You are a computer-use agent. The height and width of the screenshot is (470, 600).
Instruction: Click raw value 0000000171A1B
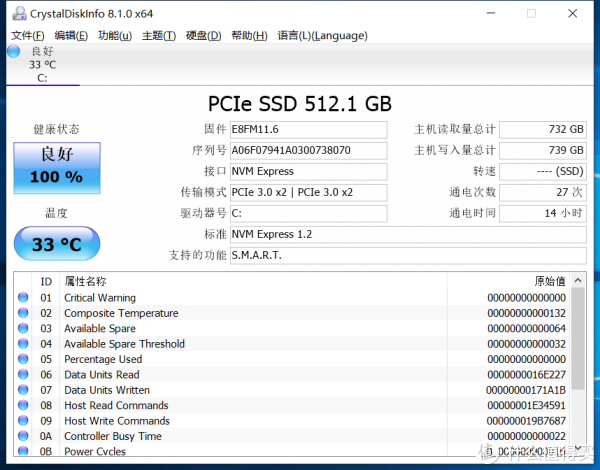point(526,390)
